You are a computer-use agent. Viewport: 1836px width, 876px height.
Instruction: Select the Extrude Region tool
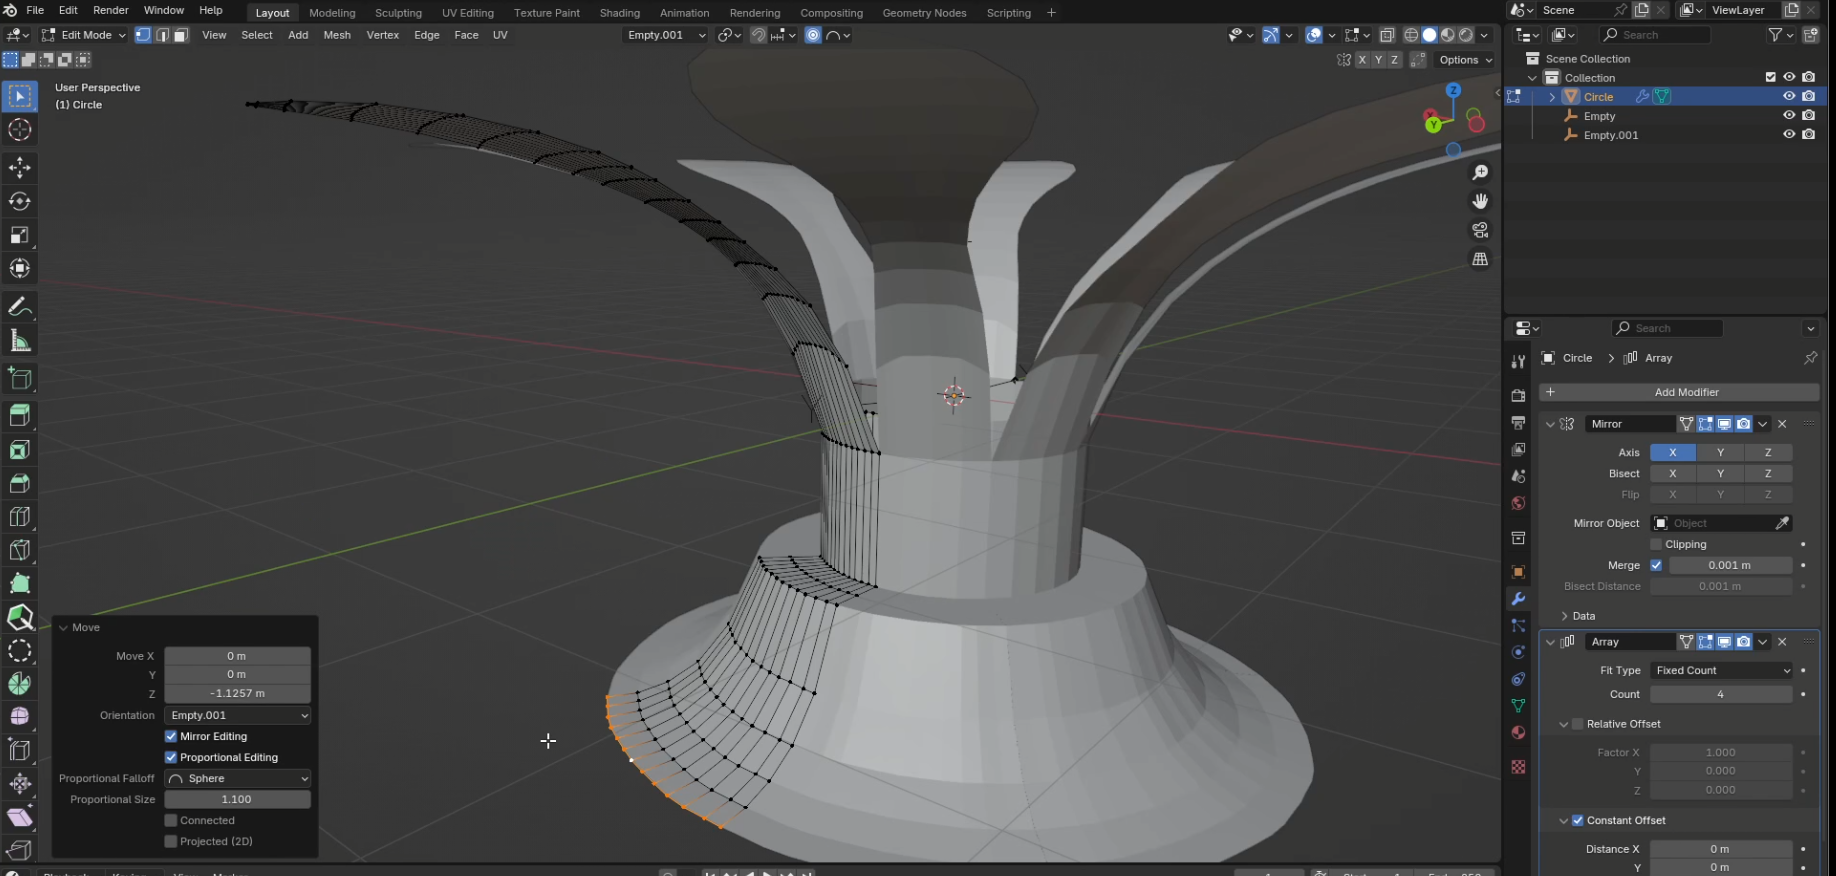coord(20,415)
